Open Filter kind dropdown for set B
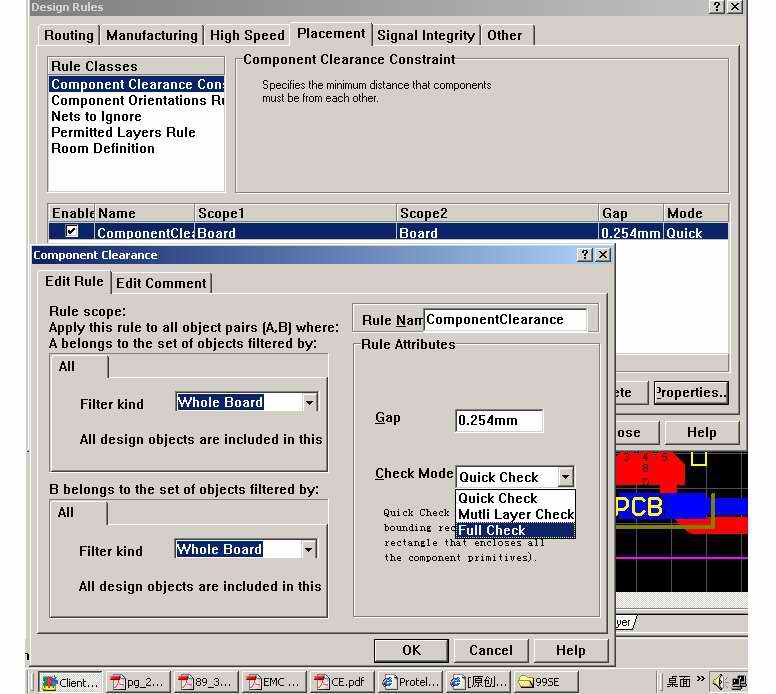This screenshot has width=776, height=694. click(x=308, y=549)
